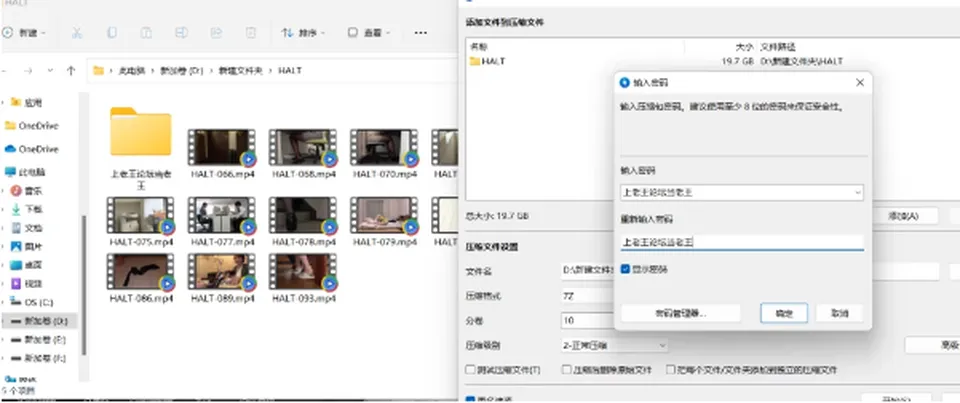
Task: Close the enter-password dialog with X
Action: (860, 82)
